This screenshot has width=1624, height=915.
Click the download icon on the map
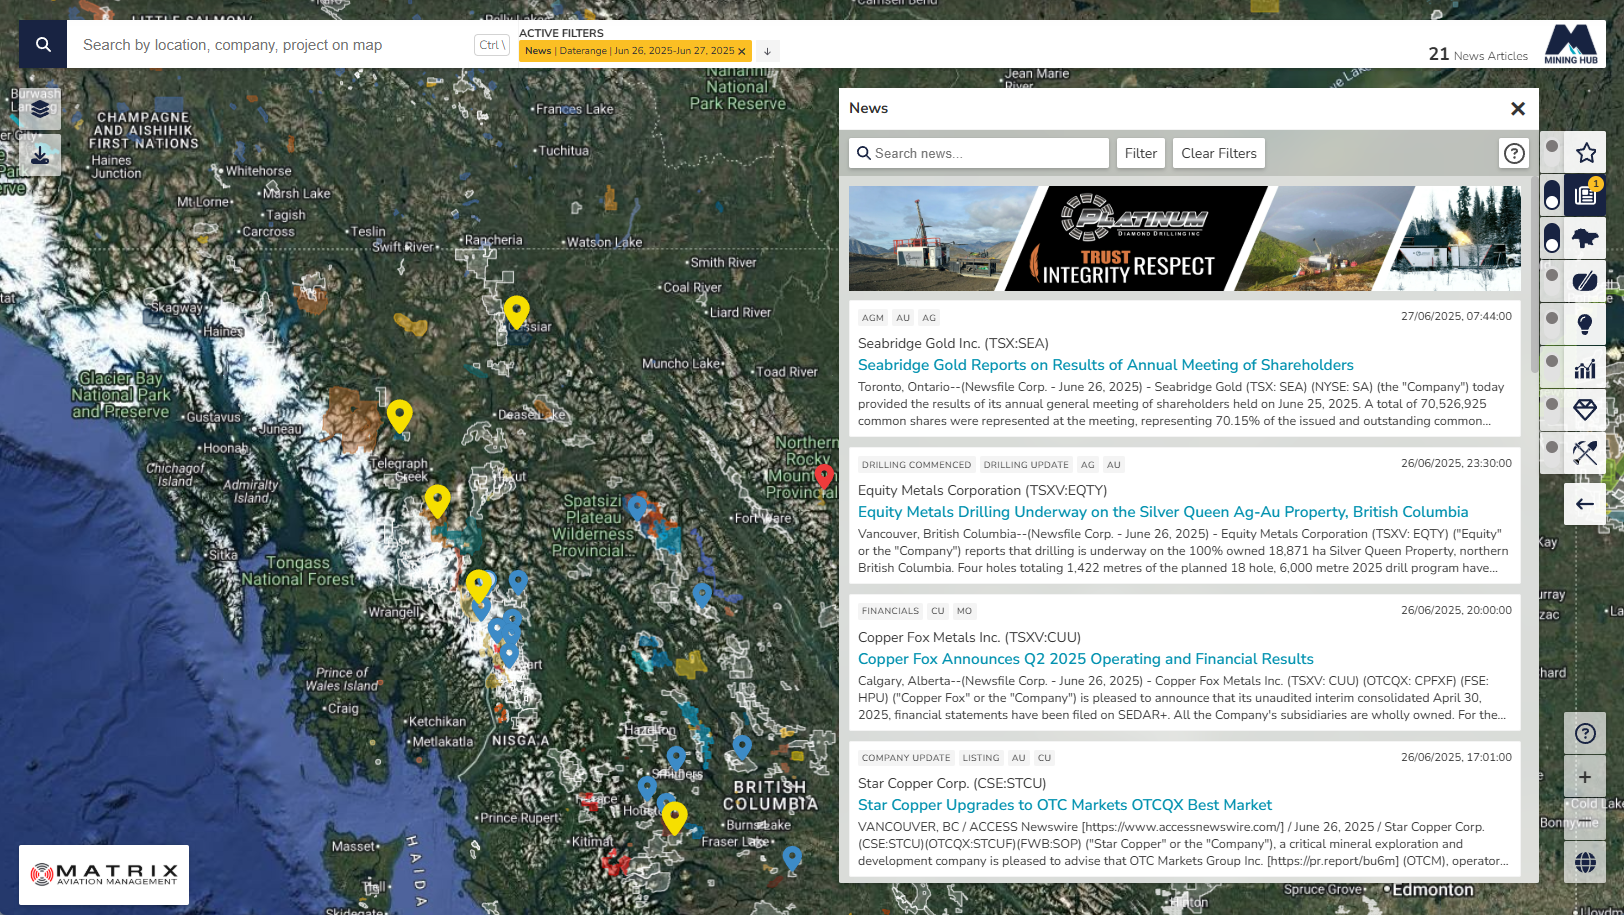[x=40, y=155]
